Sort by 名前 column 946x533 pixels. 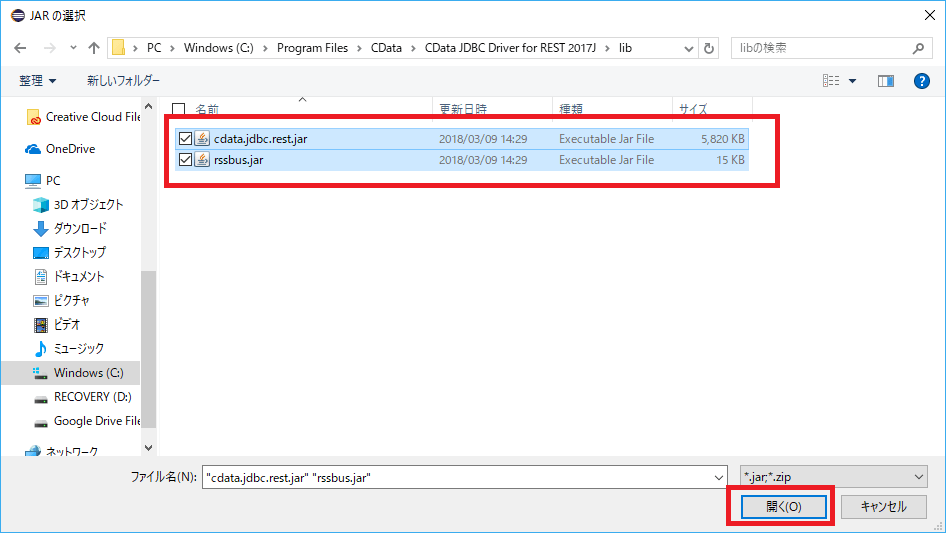click(206, 109)
